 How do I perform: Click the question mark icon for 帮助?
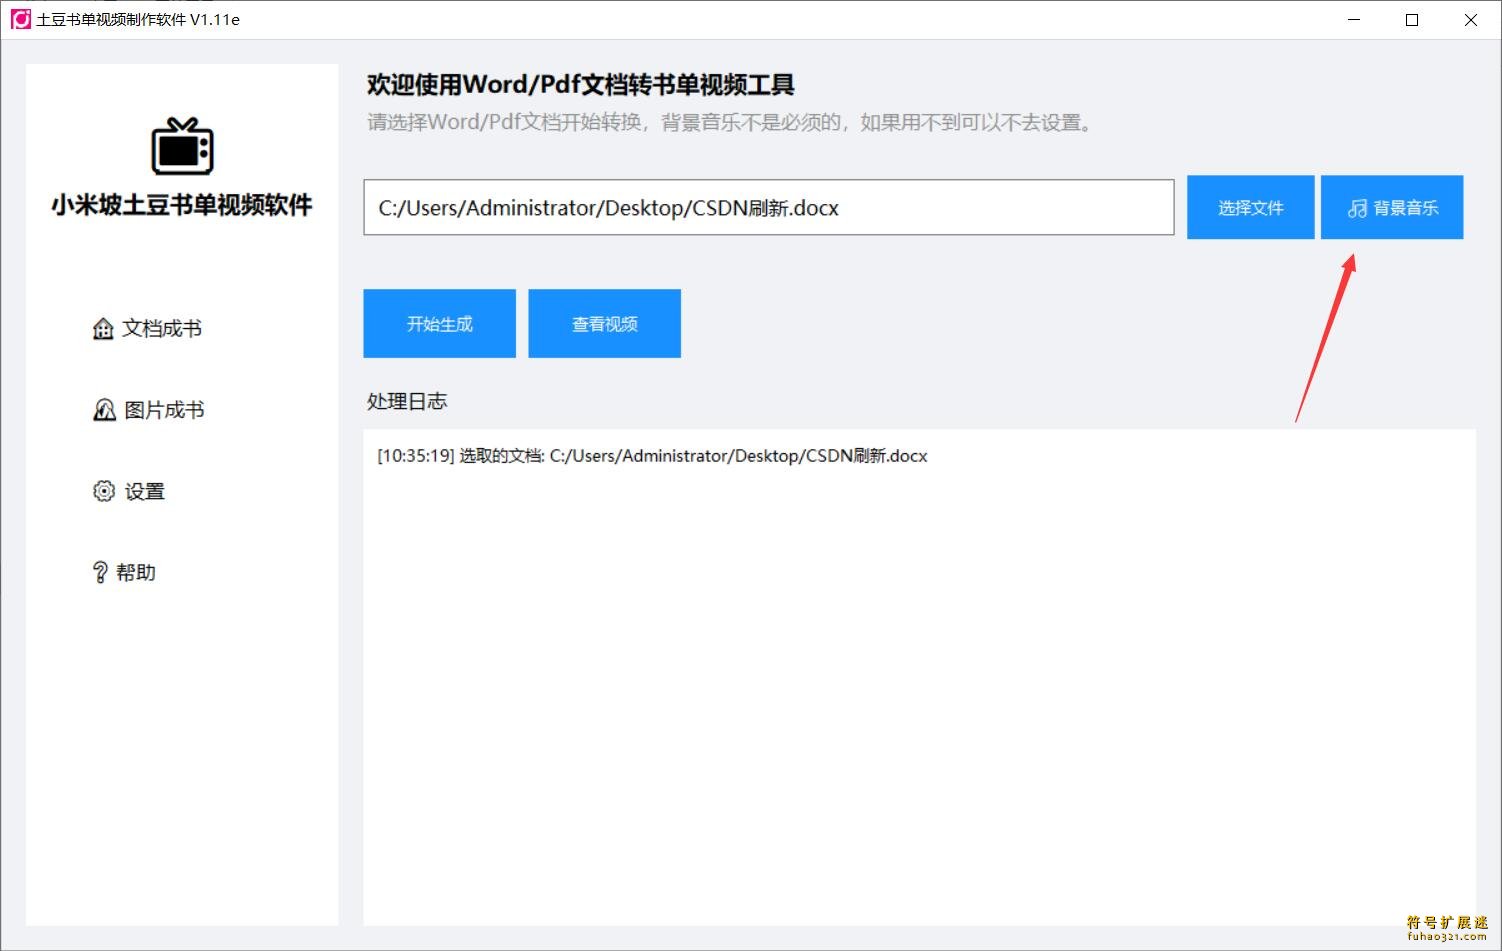[x=100, y=572]
